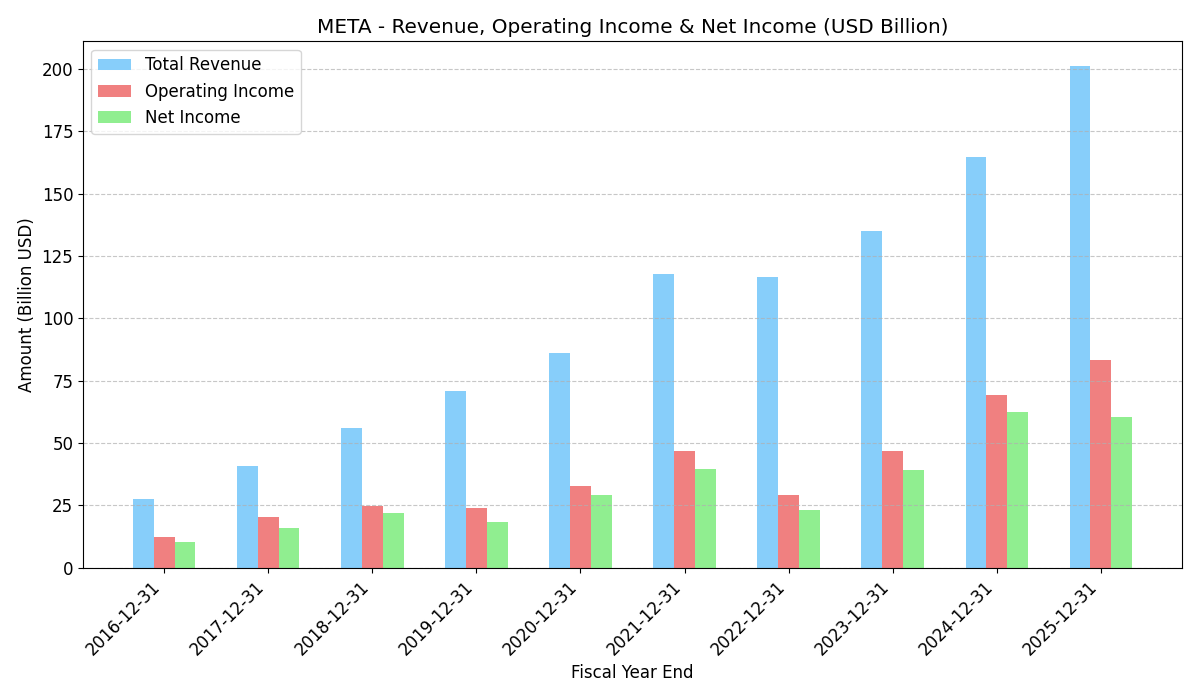
Task: Click the 2019-12-31 x-axis tick label
Action: click(x=437, y=618)
